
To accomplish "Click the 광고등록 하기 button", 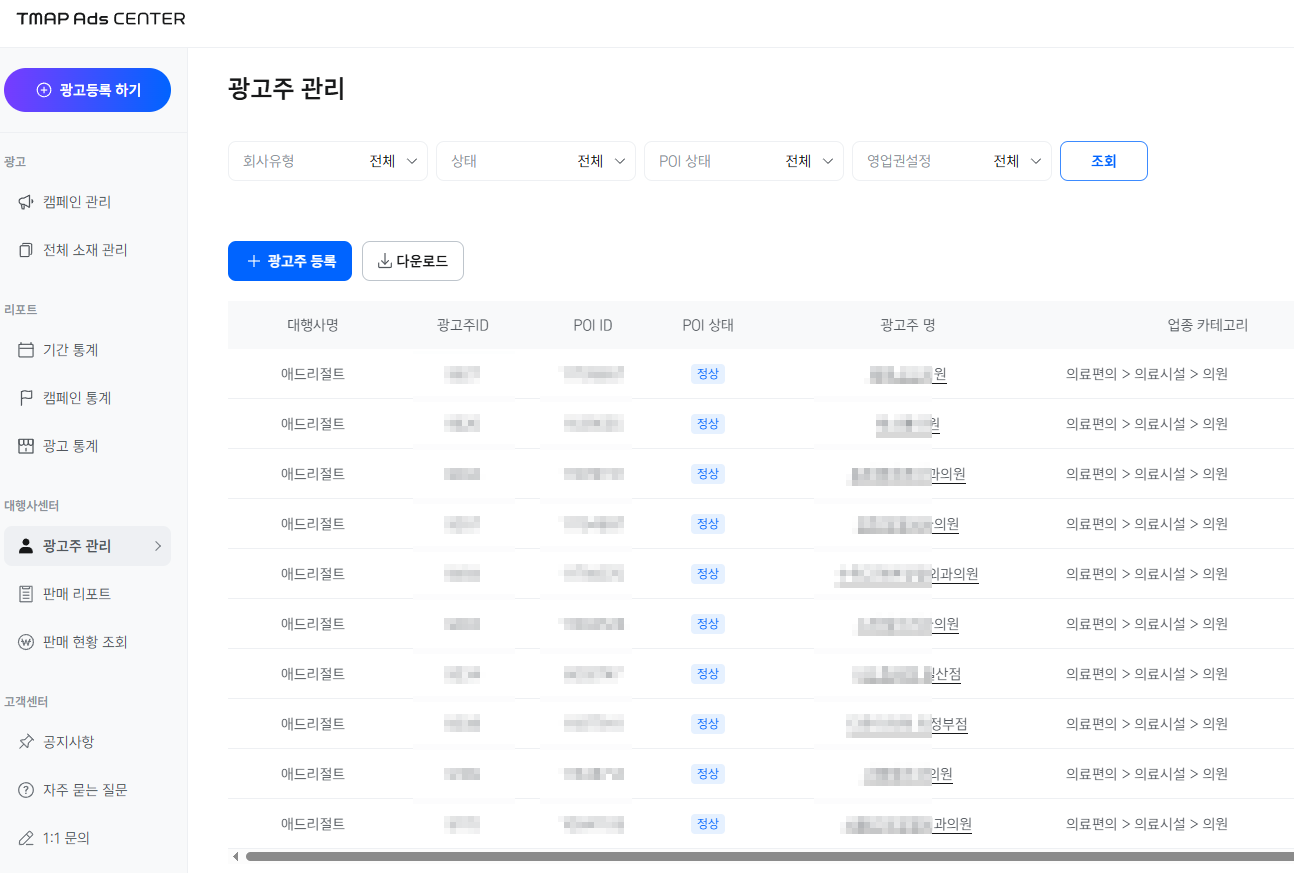I will tap(88, 90).
